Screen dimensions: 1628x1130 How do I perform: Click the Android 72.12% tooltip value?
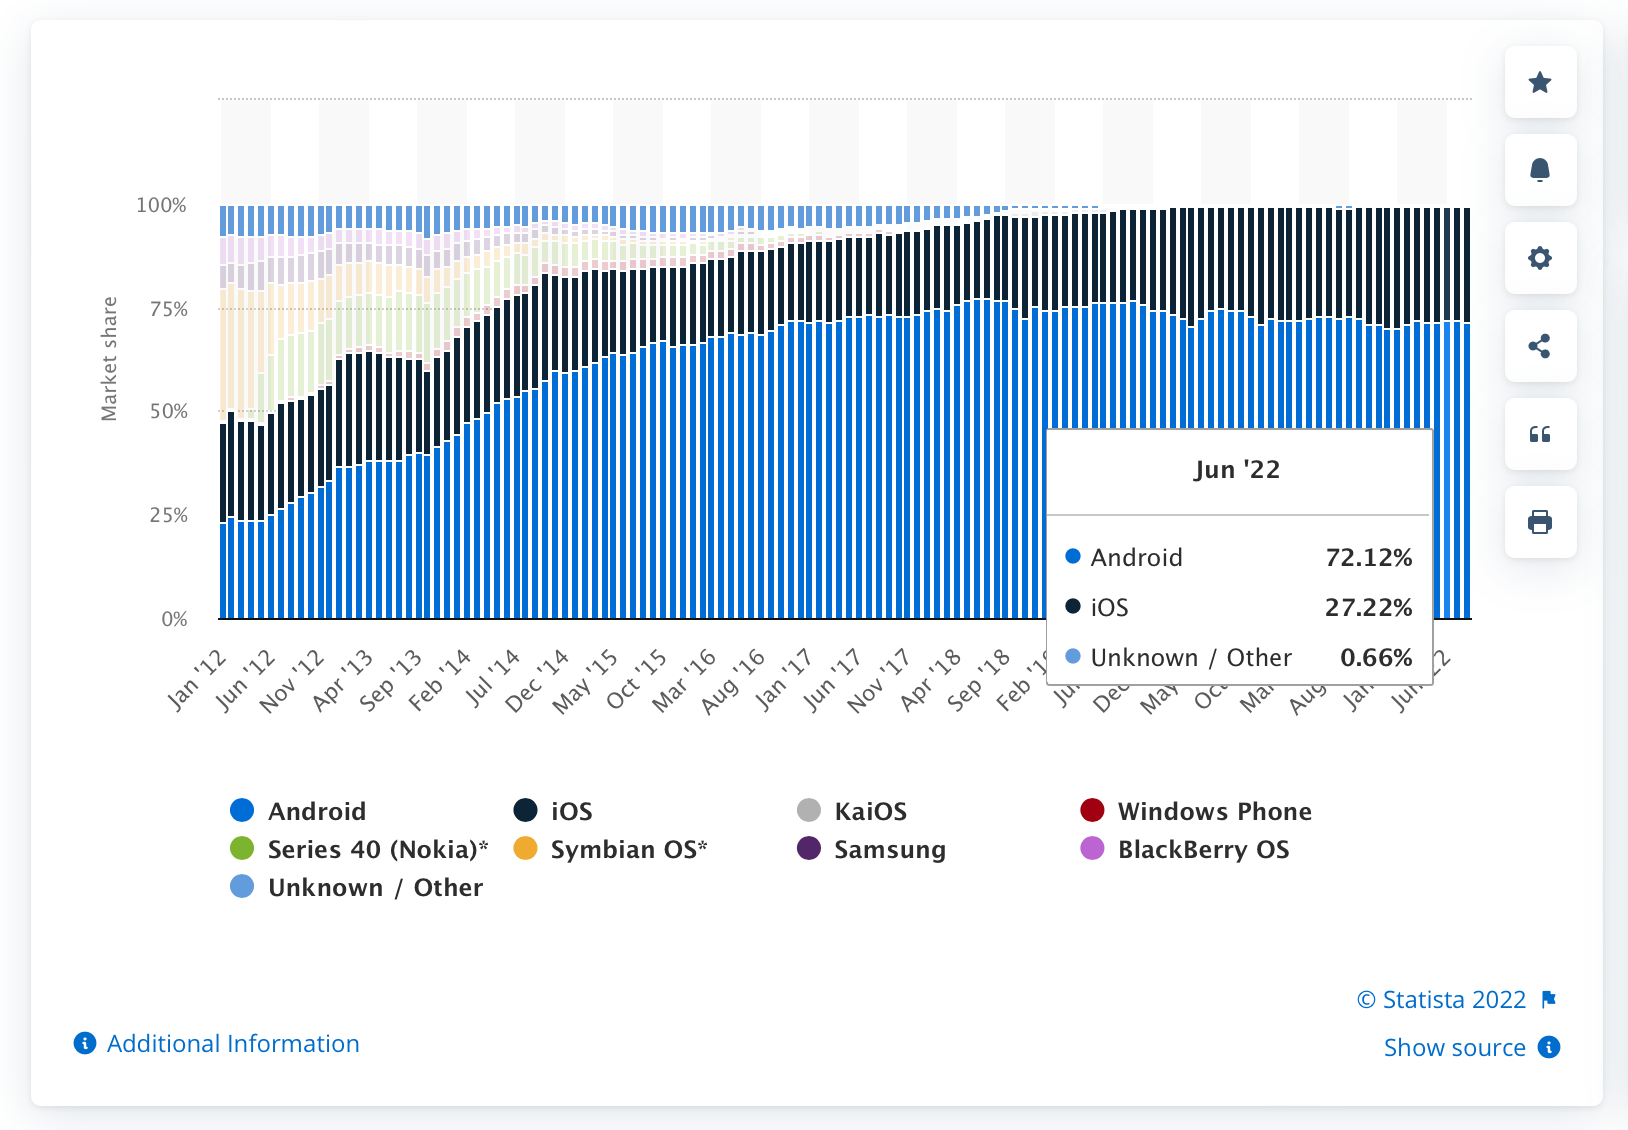pos(1368,557)
